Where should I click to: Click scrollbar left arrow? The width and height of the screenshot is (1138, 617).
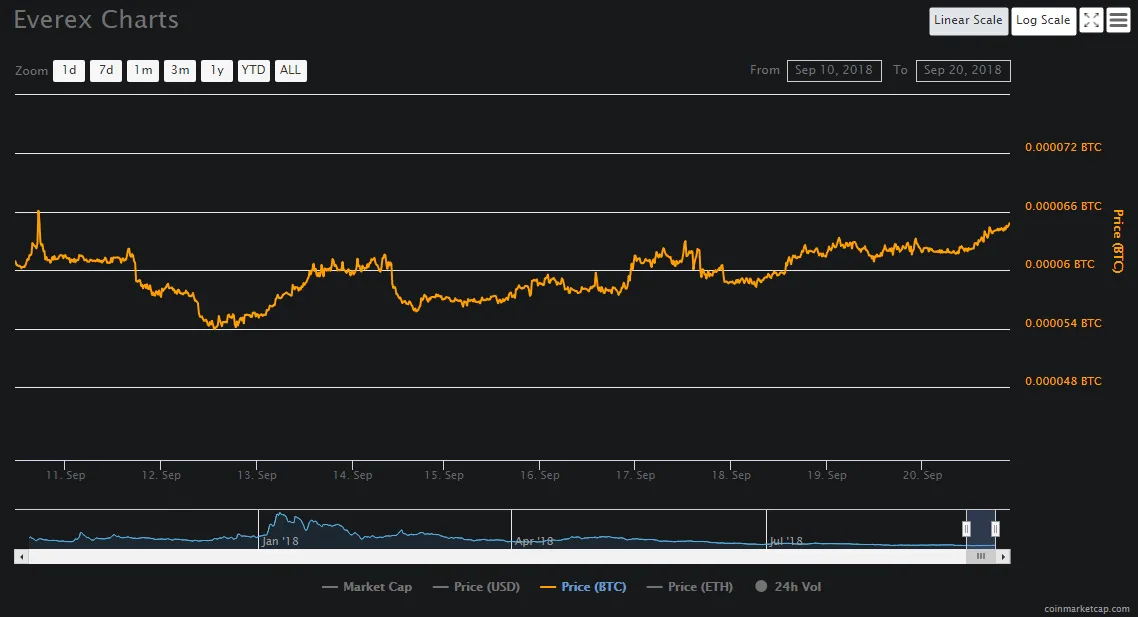pyautogui.click(x=22, y=557)
